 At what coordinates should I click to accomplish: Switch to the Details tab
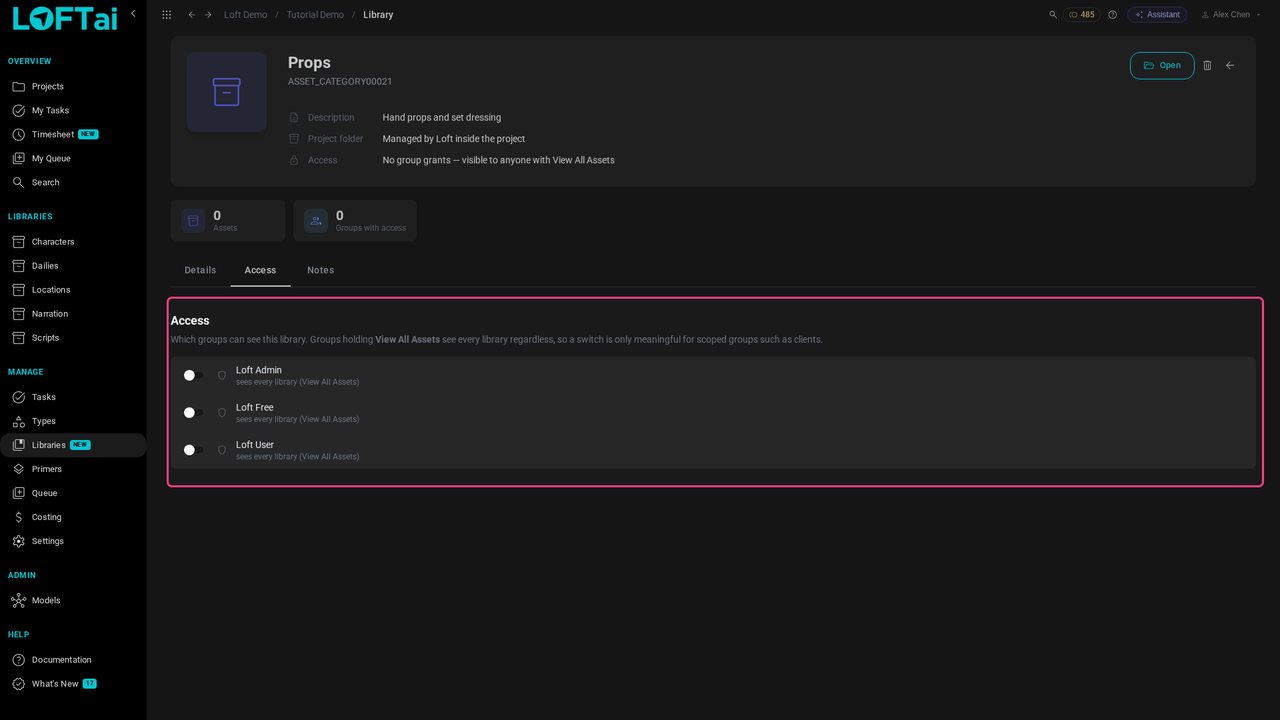pos(200,270)
